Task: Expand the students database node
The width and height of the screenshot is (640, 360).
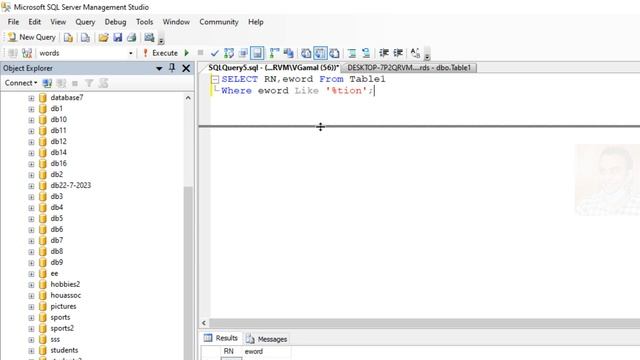Action: point(31,351)
